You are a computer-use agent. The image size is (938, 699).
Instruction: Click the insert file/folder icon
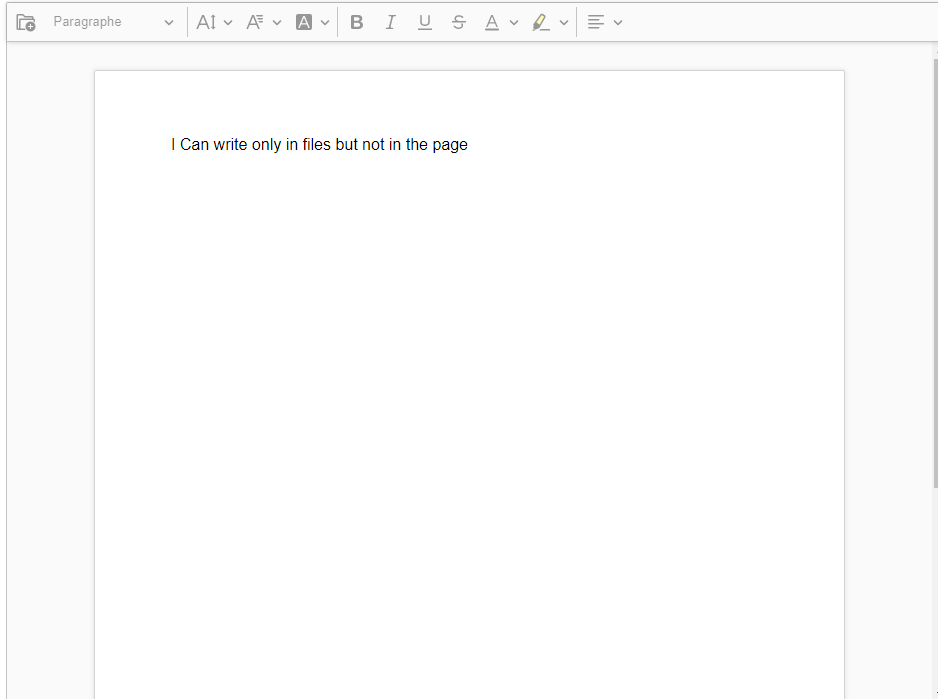[x=26, y=22]
